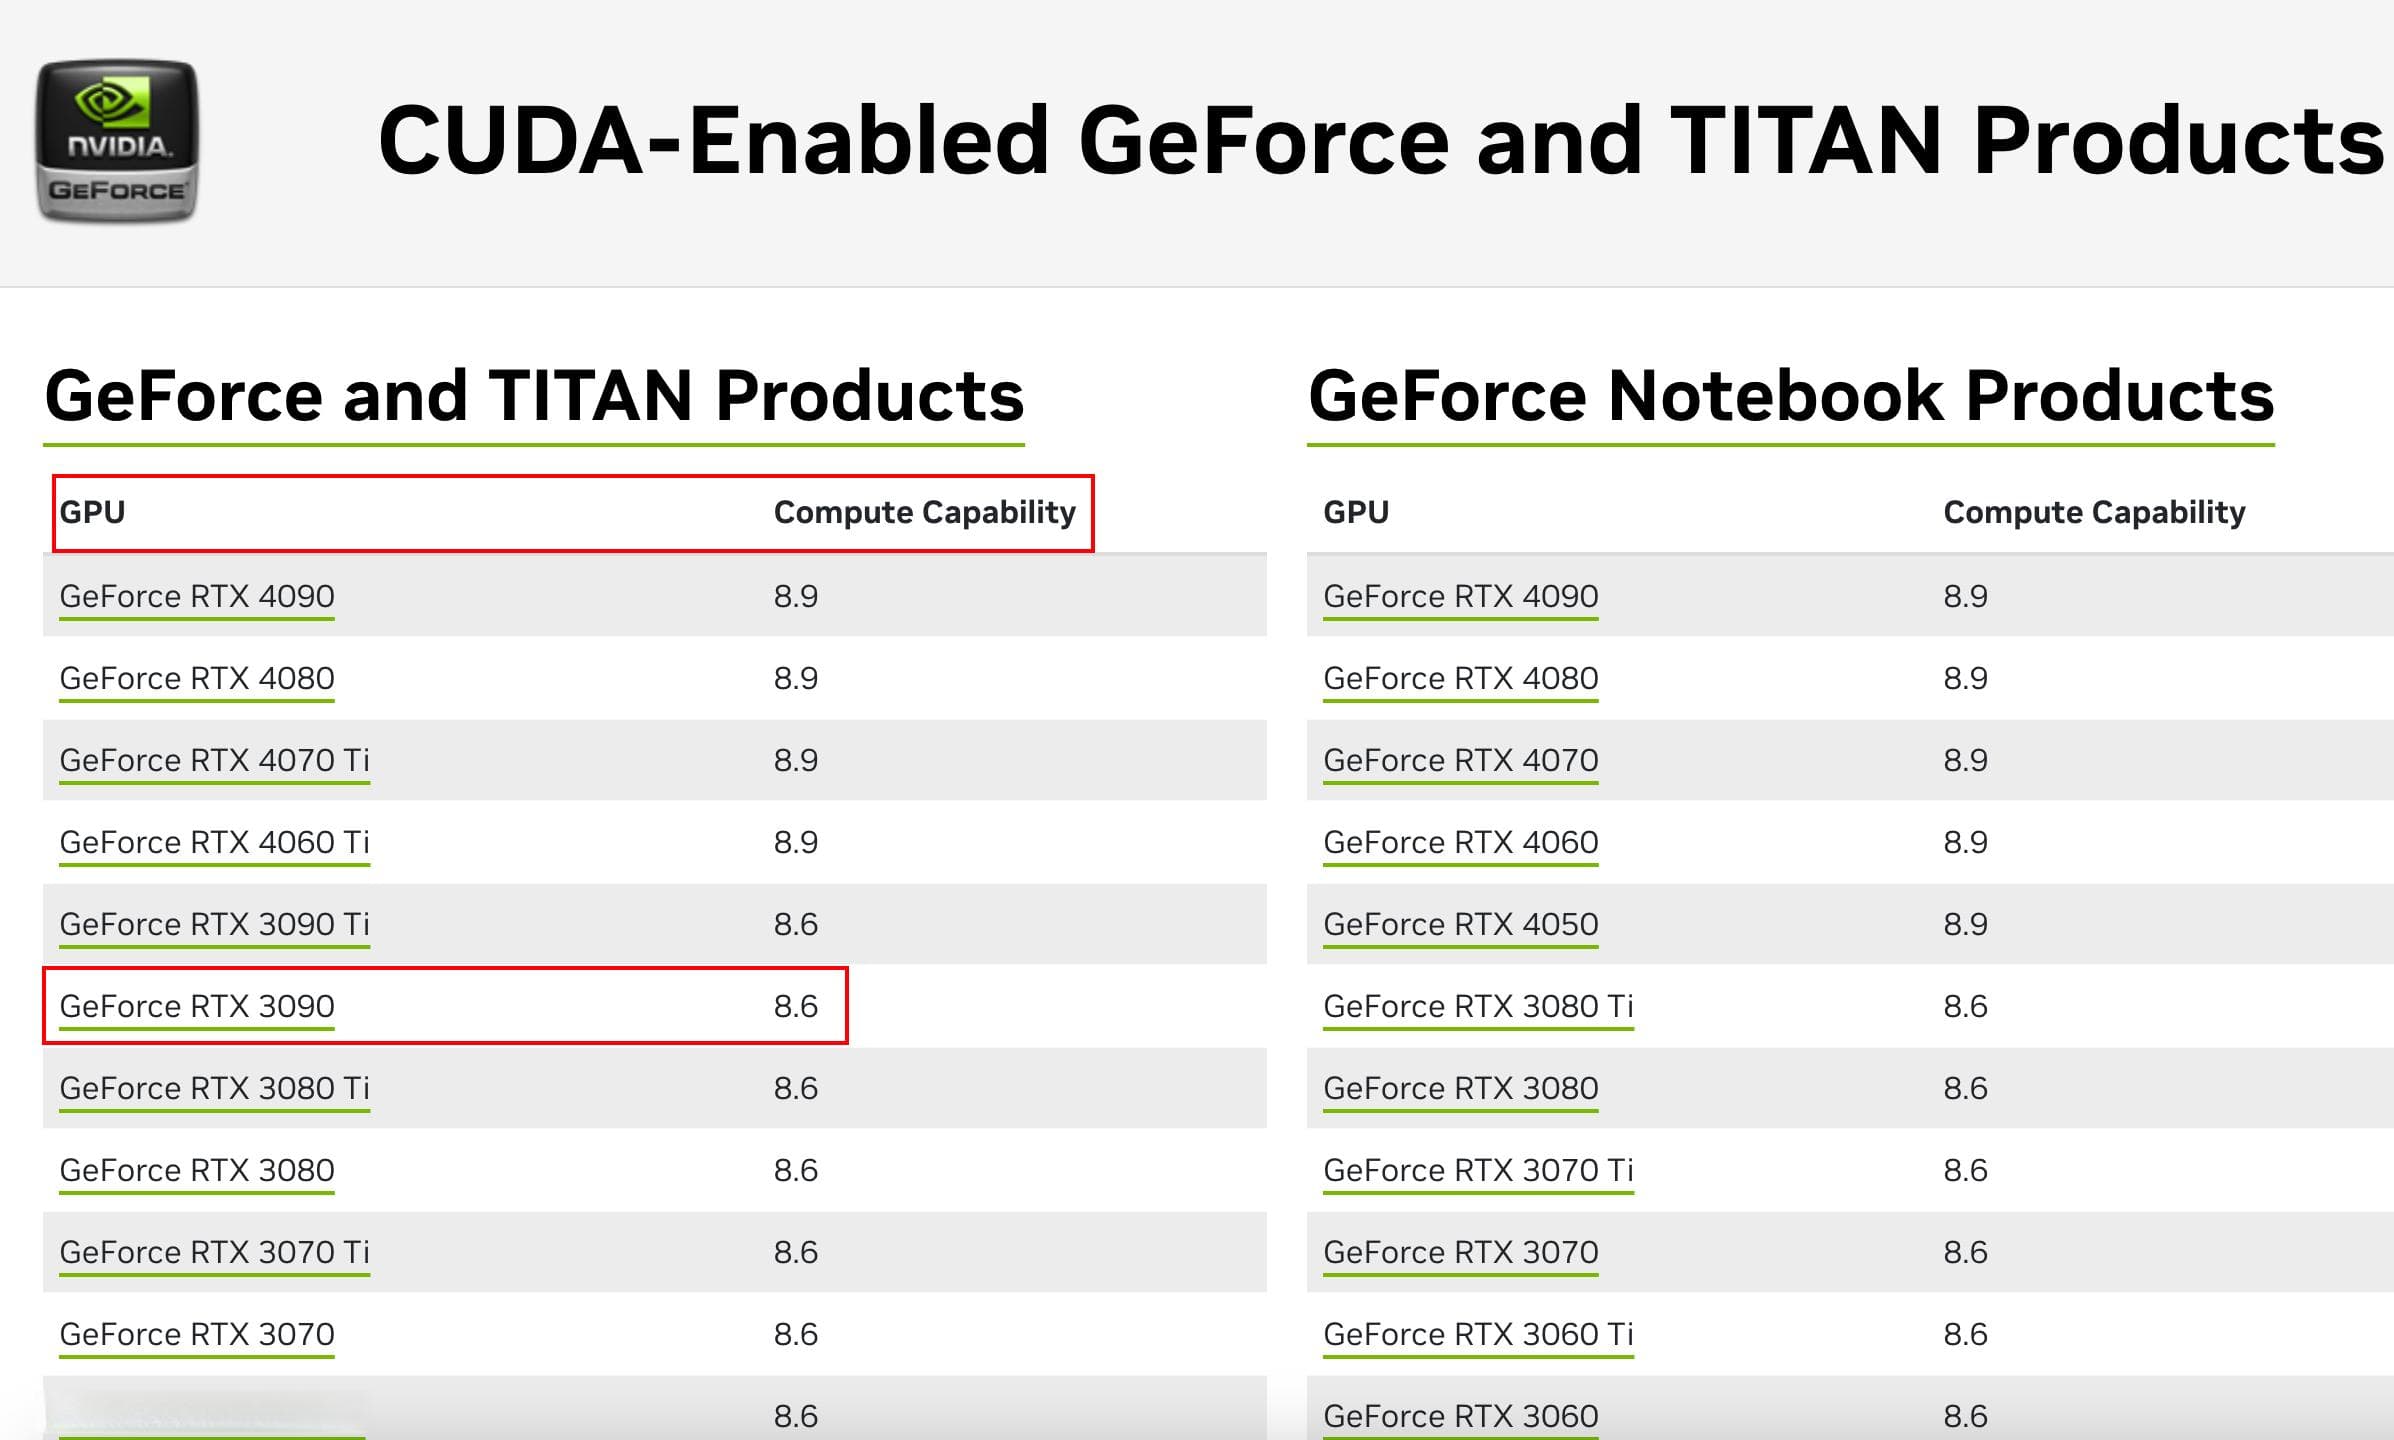Image resolution: width=2394 pixels, height=1440 pixels.
Task: Open the desktop GeForce RTX 4080 link
Action: click(x=197, y=678)
